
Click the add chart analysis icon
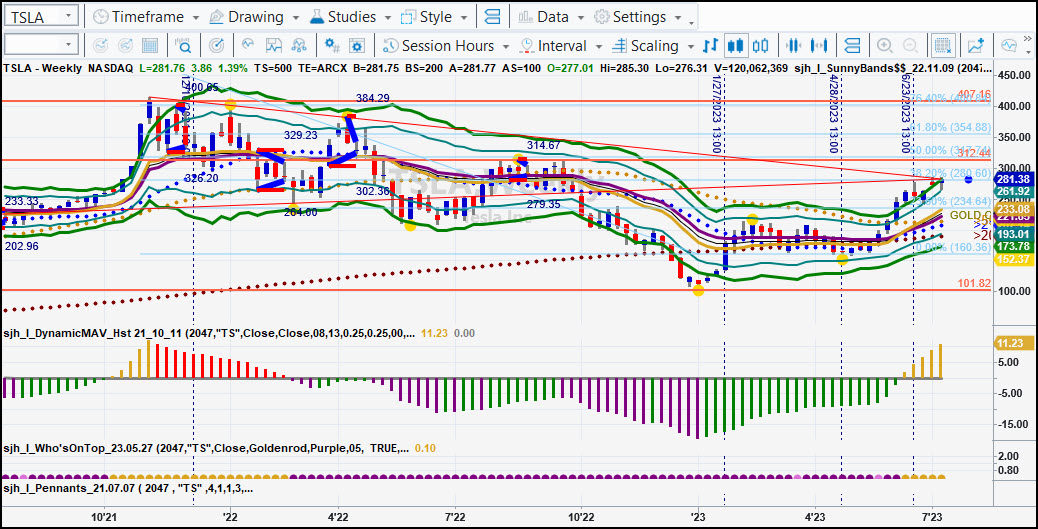pos(975,46)
